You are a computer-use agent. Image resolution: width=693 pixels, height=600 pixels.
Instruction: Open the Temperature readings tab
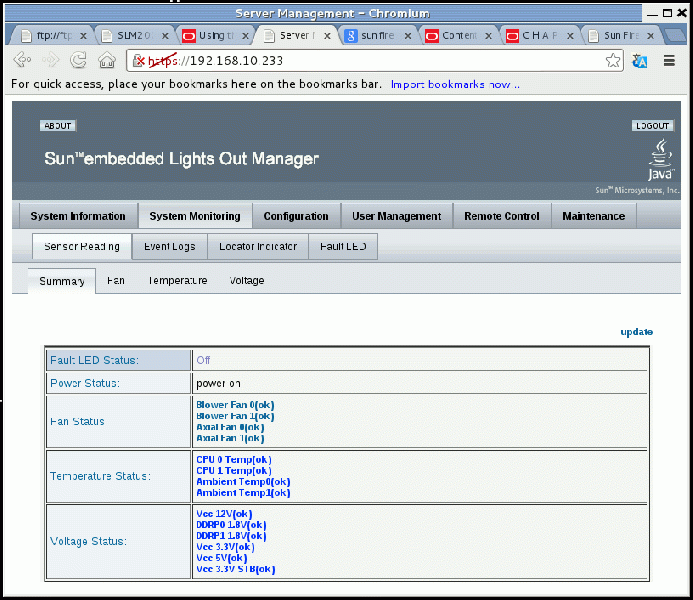click(177, 281)
